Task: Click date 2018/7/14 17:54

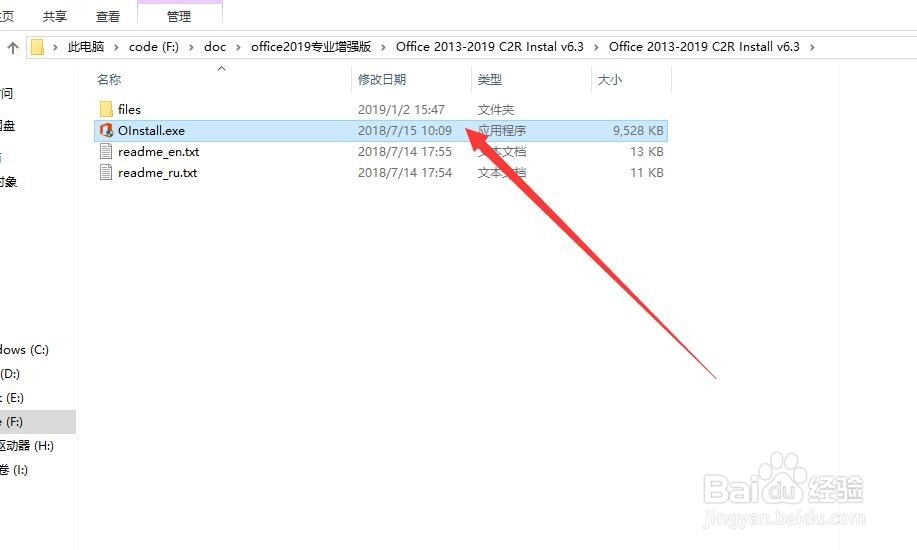Action: coord(405,173)
